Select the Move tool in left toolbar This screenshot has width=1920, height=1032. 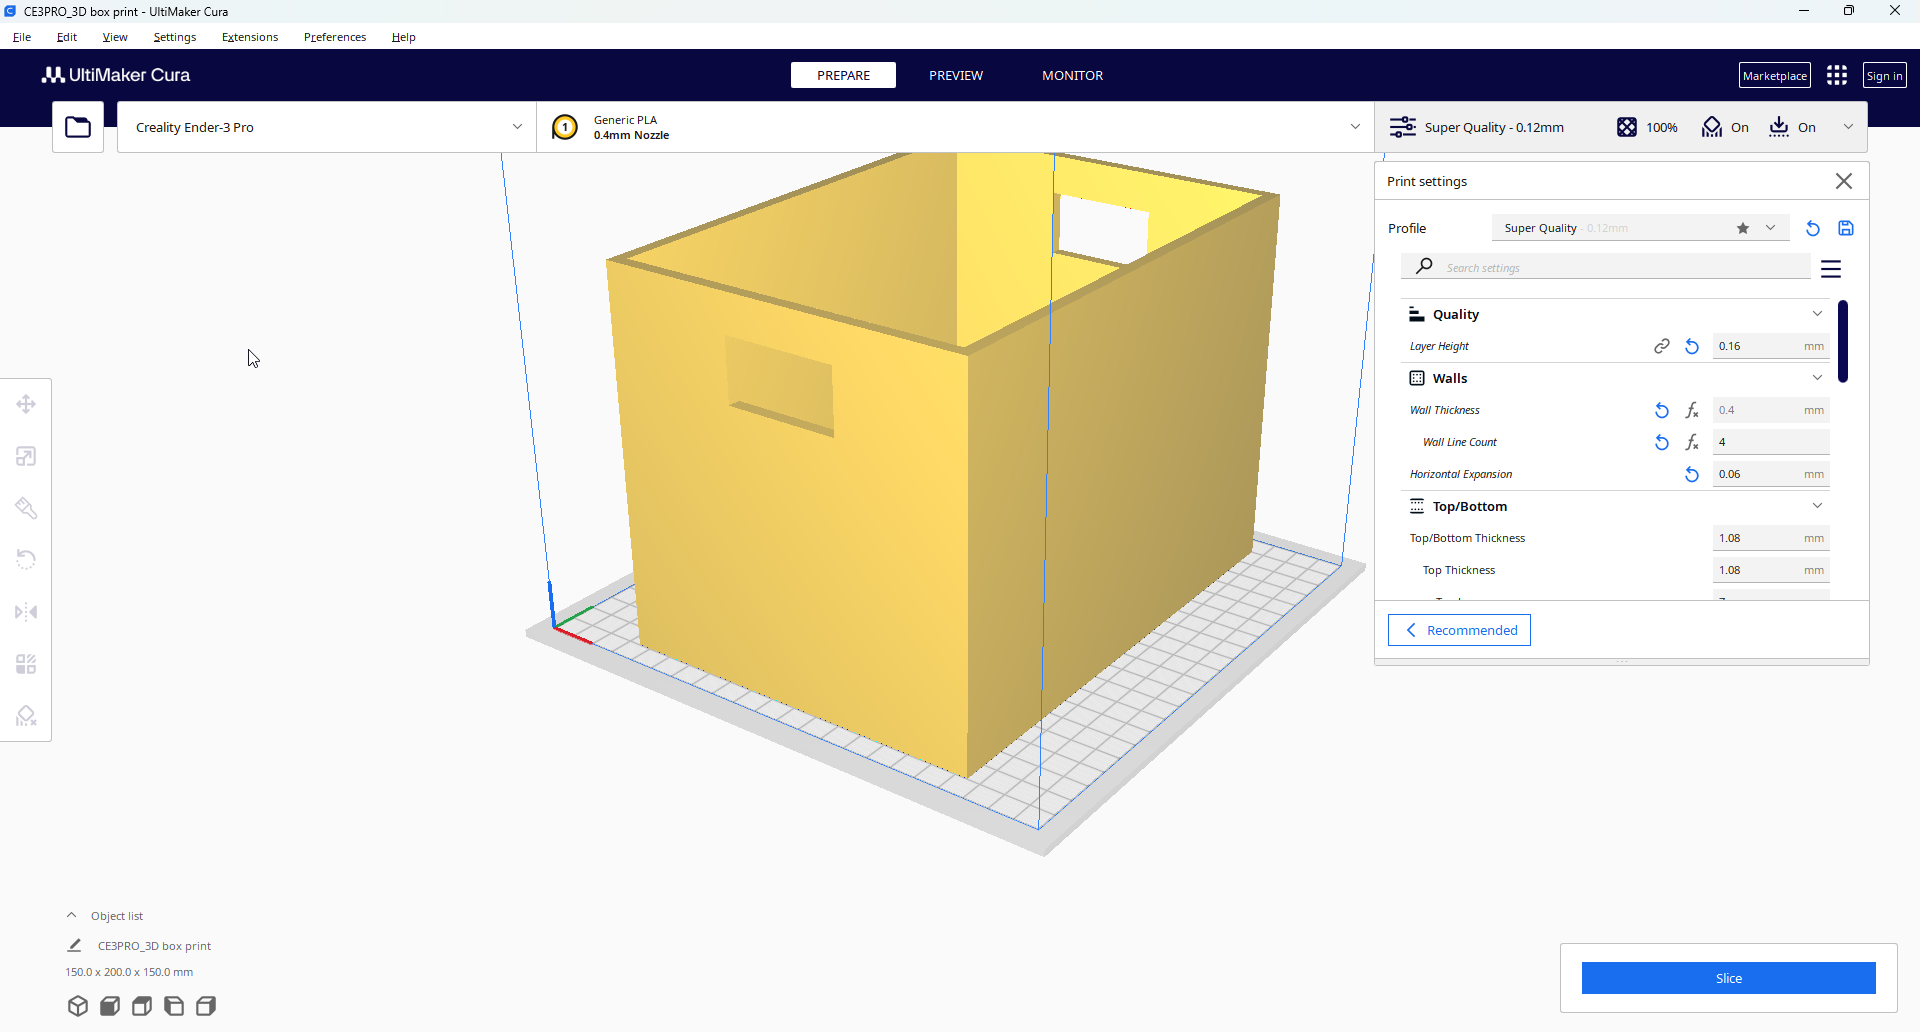26,404
